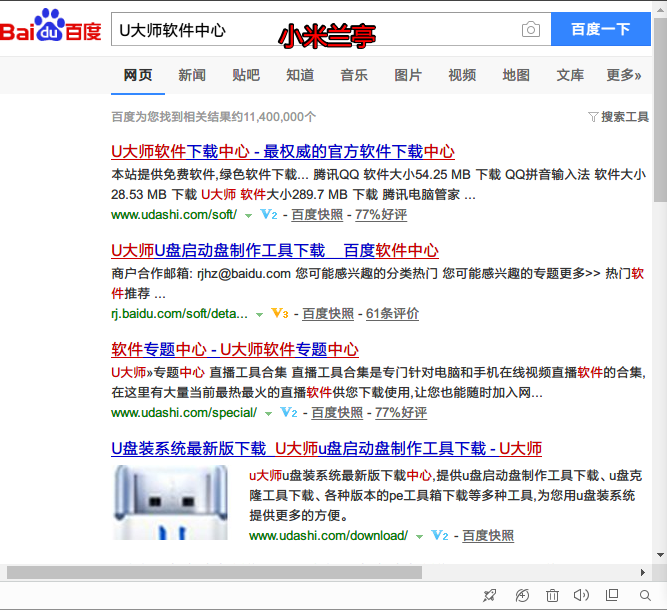Expand dropdown arrow after rj.baidu.com/soft/deta...

[259, 315]
